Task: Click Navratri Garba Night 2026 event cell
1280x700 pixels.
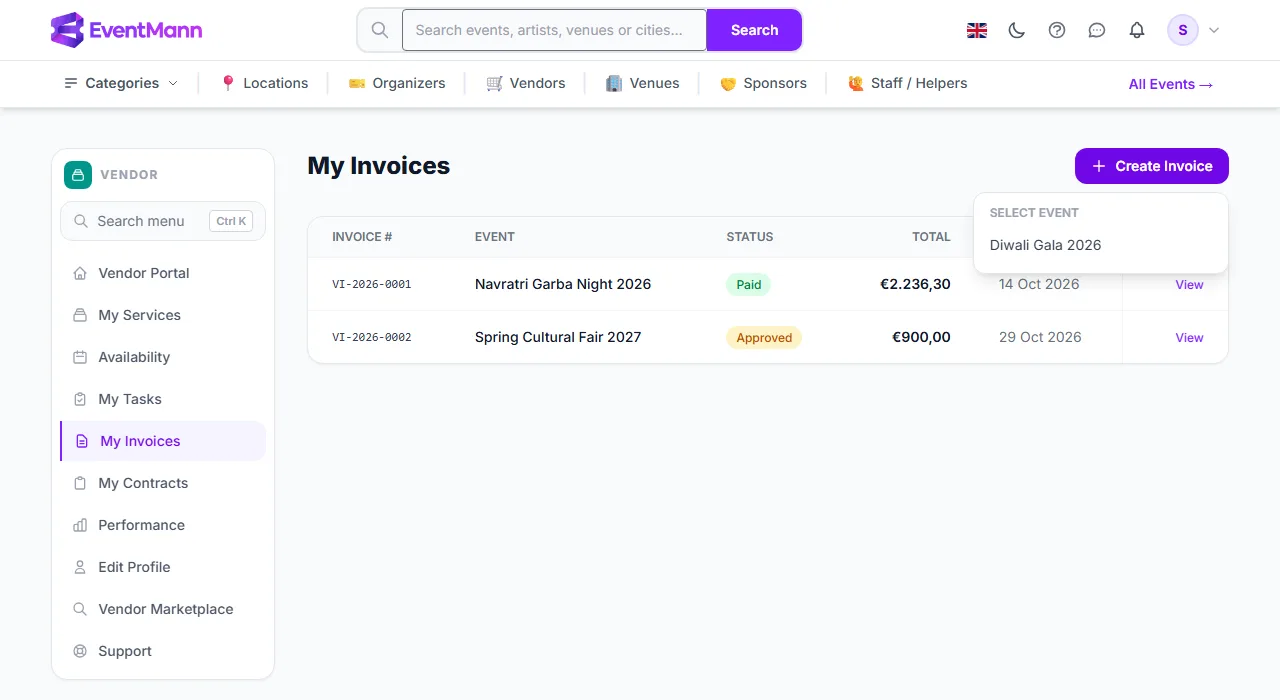Action: 563,284
